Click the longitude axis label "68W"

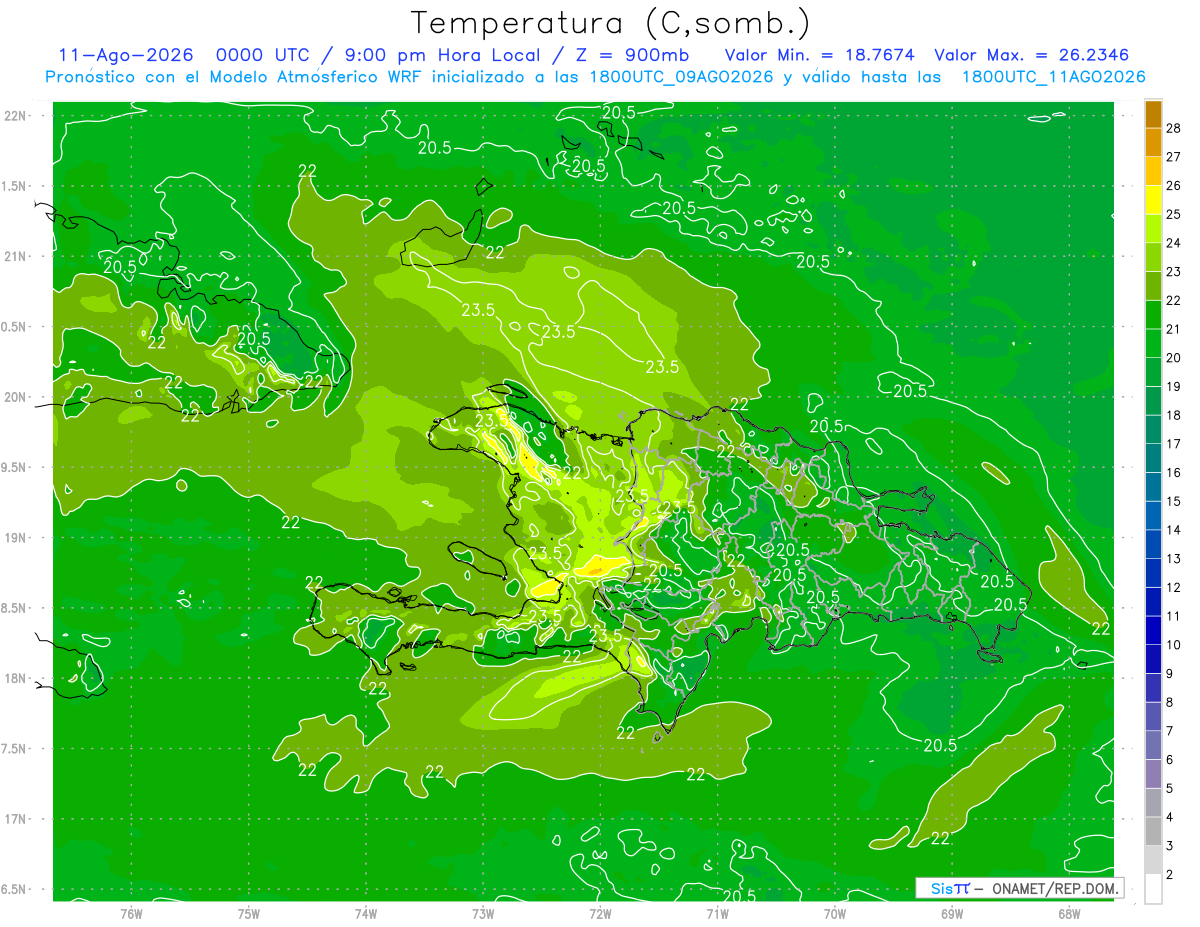click(1069, 914)
